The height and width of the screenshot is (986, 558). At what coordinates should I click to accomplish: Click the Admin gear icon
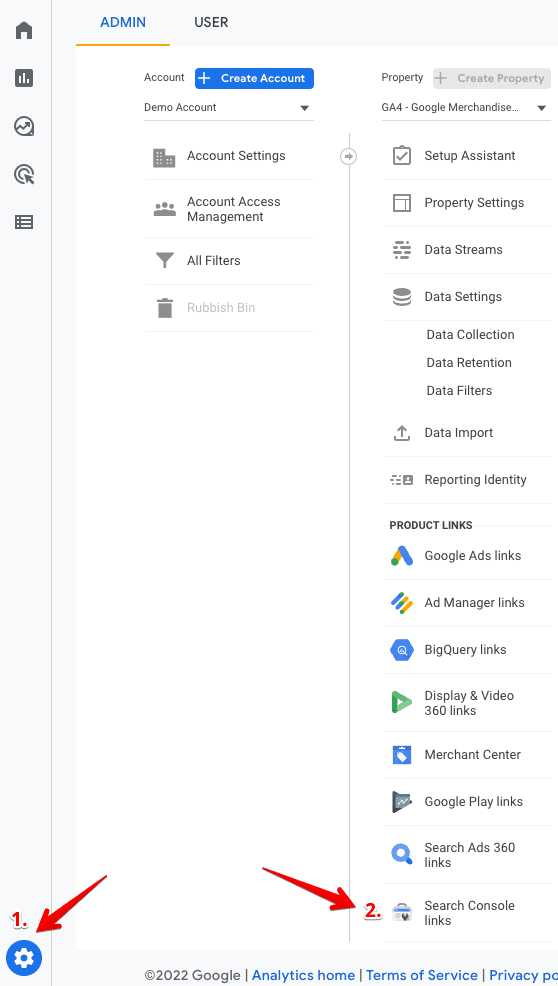pos(24,958)
